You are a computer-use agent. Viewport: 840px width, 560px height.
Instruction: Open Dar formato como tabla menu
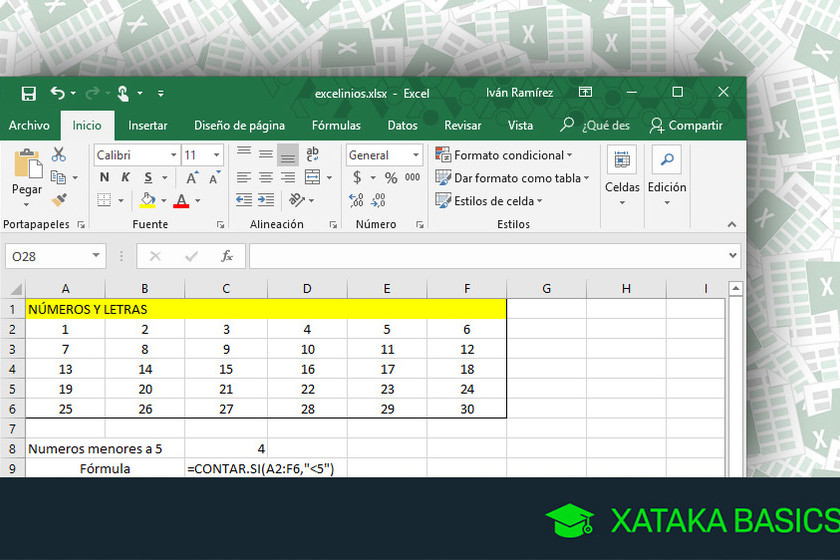click(512, 178)
